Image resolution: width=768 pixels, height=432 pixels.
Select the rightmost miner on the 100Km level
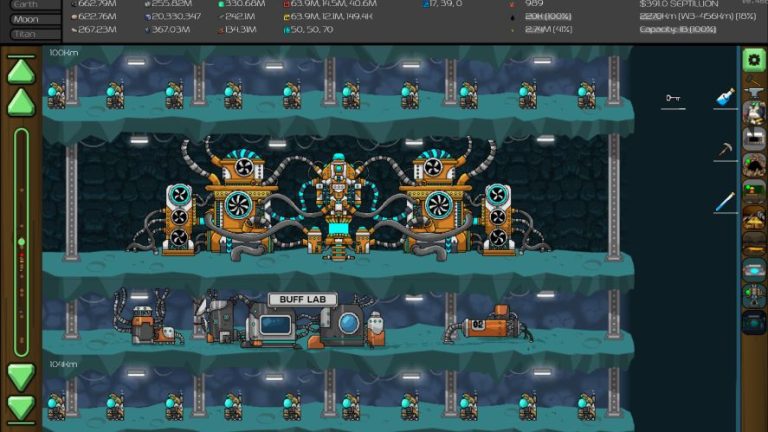click(586, 96)
